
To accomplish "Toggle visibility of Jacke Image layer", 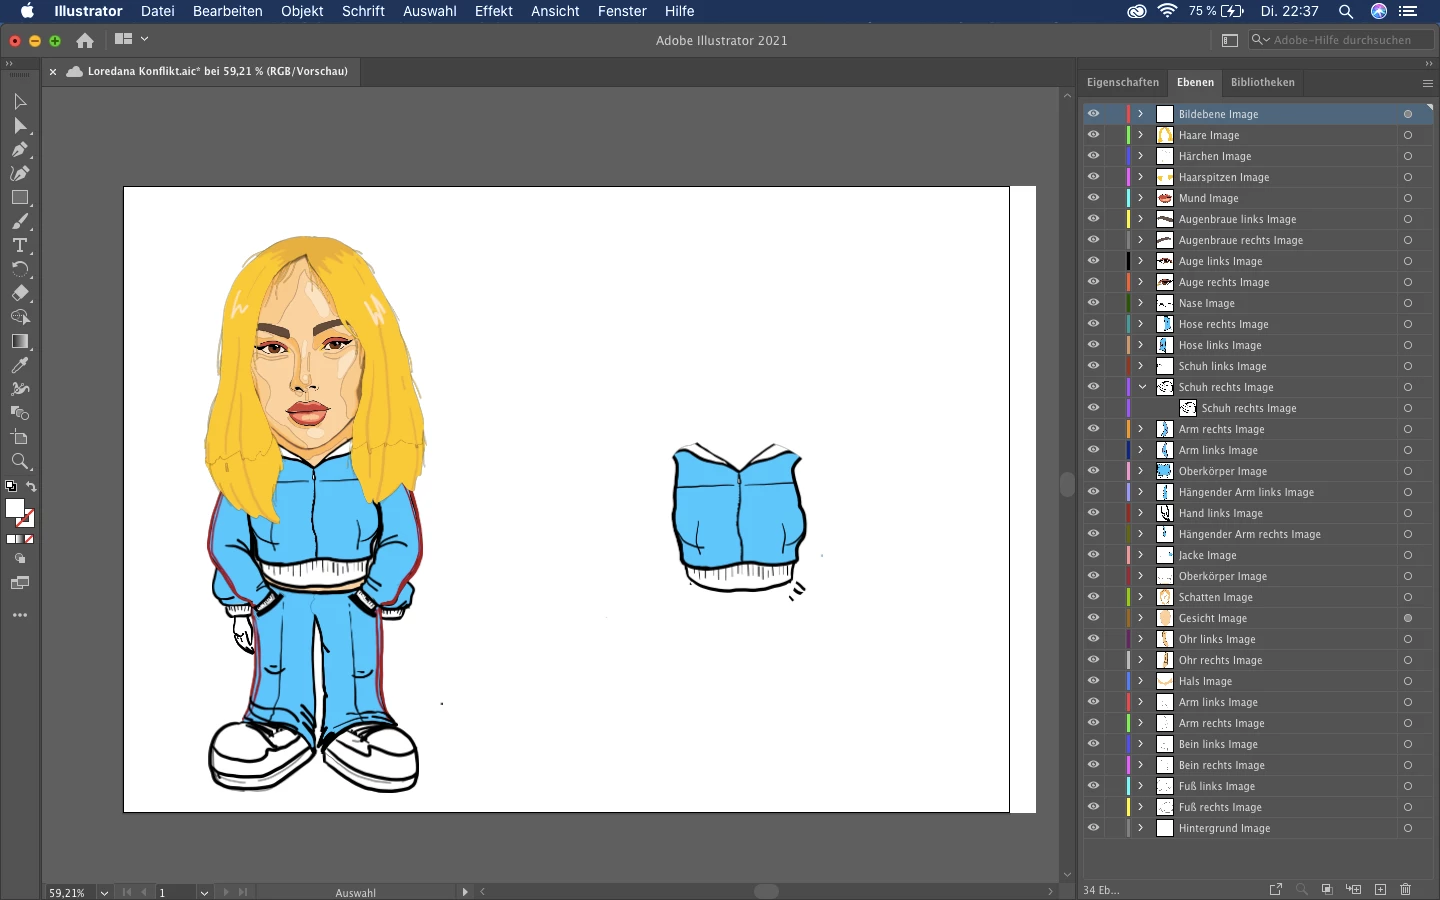I will pos(1093,555).
